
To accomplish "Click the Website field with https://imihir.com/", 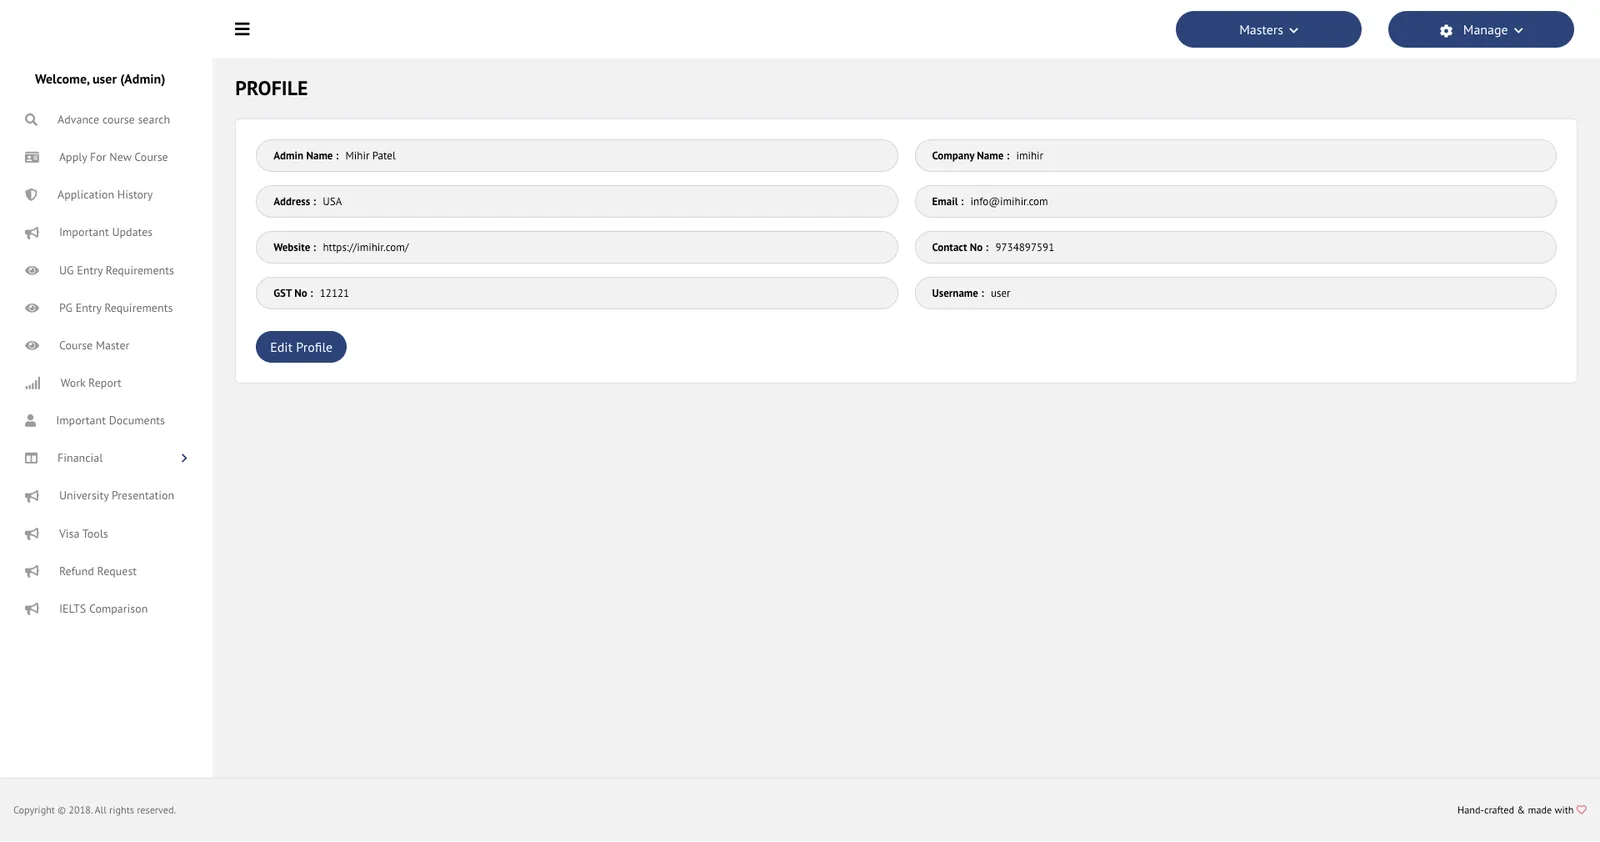I will pyautogui.click(x=577, y=248).
